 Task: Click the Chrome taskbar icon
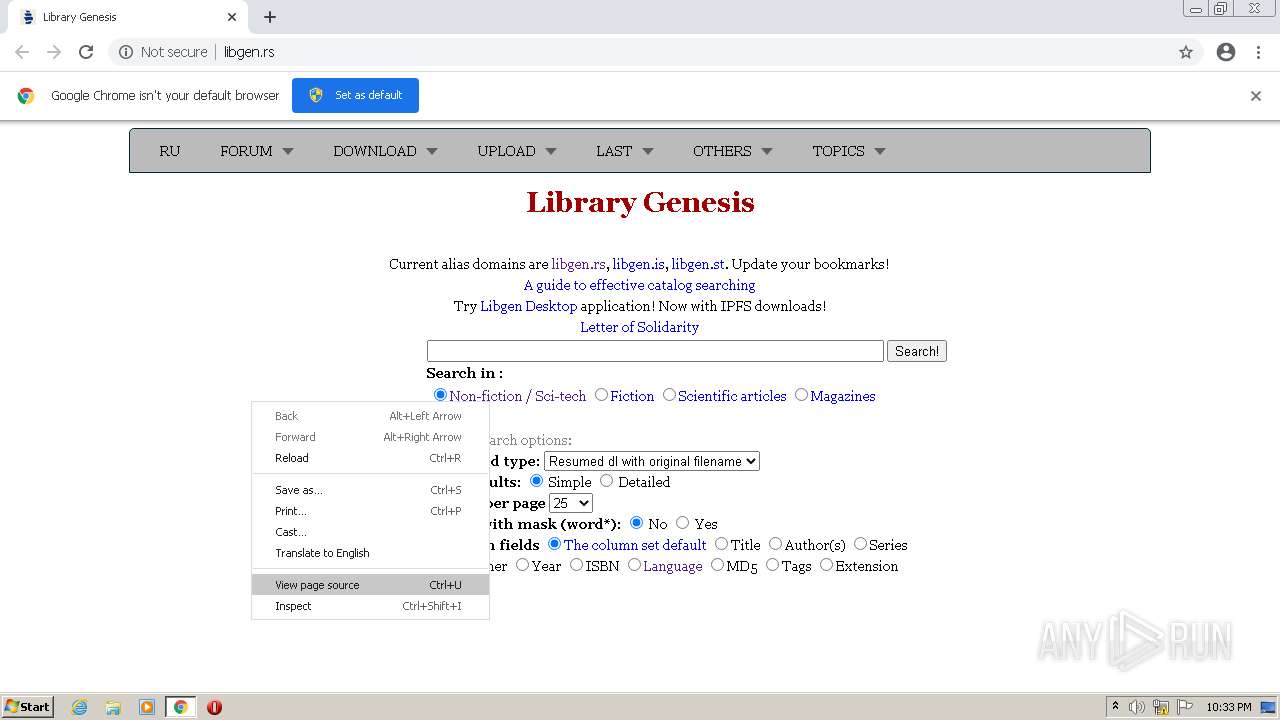(180, 707)
